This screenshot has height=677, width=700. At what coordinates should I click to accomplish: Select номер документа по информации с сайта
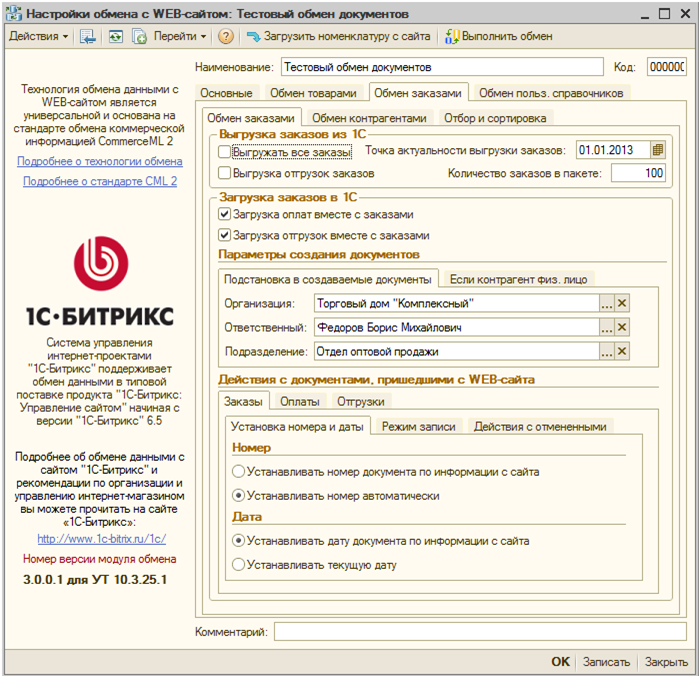click(238, 472)
